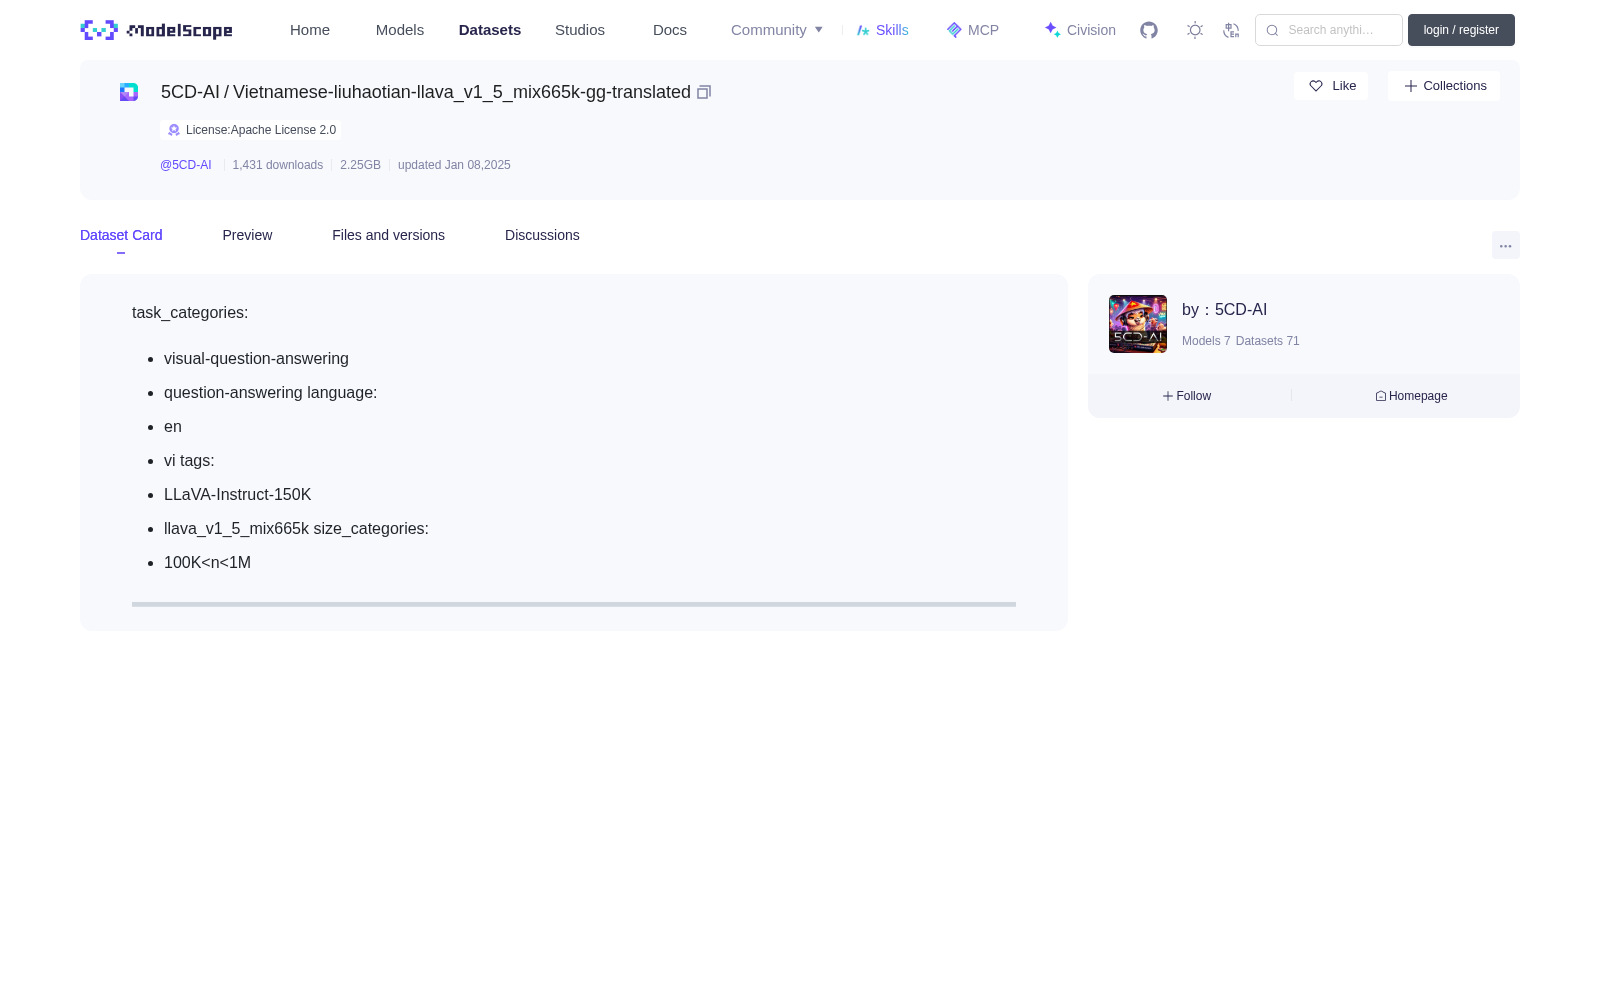The width and height of the screenshot is (1600, 1000).
Task: Click the login / register button
Action: 1461,30
